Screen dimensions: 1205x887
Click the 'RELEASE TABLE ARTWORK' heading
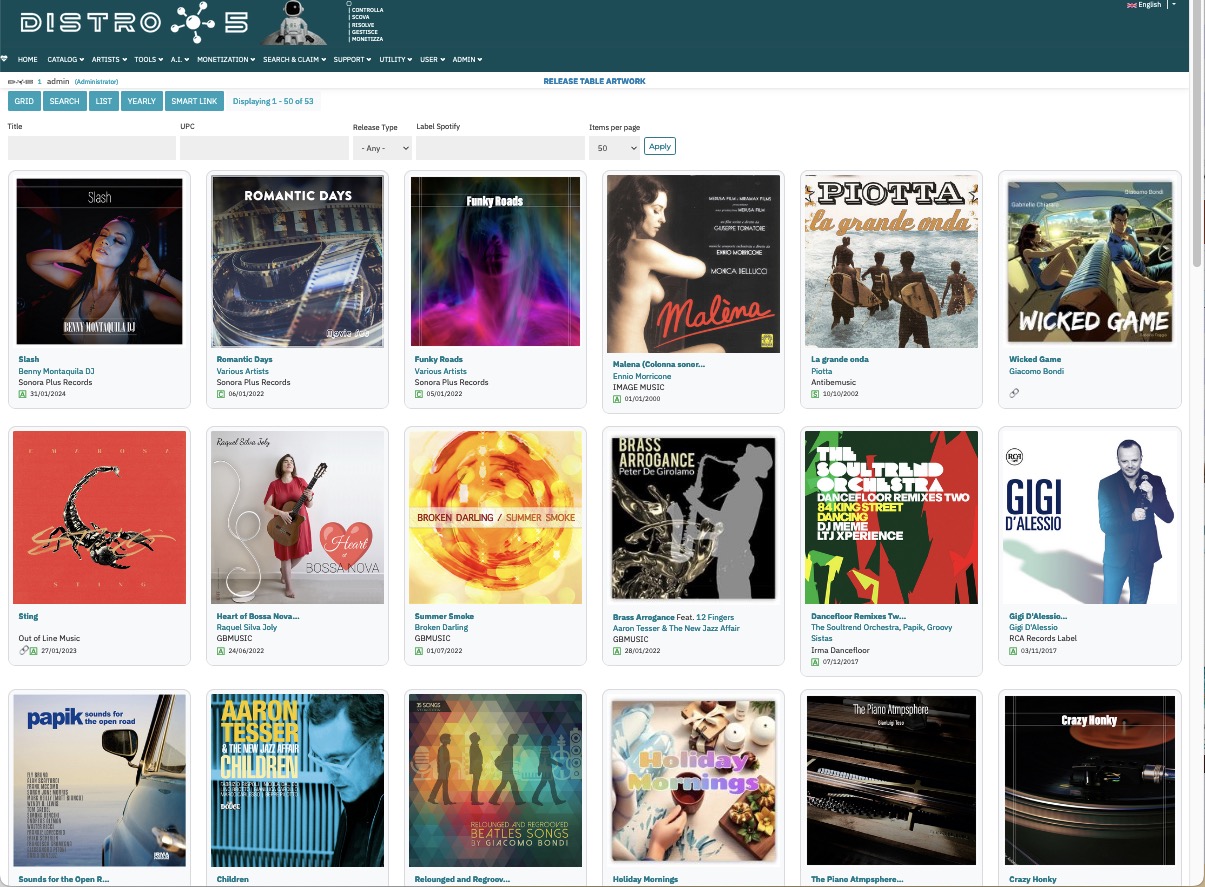(594, 81)
